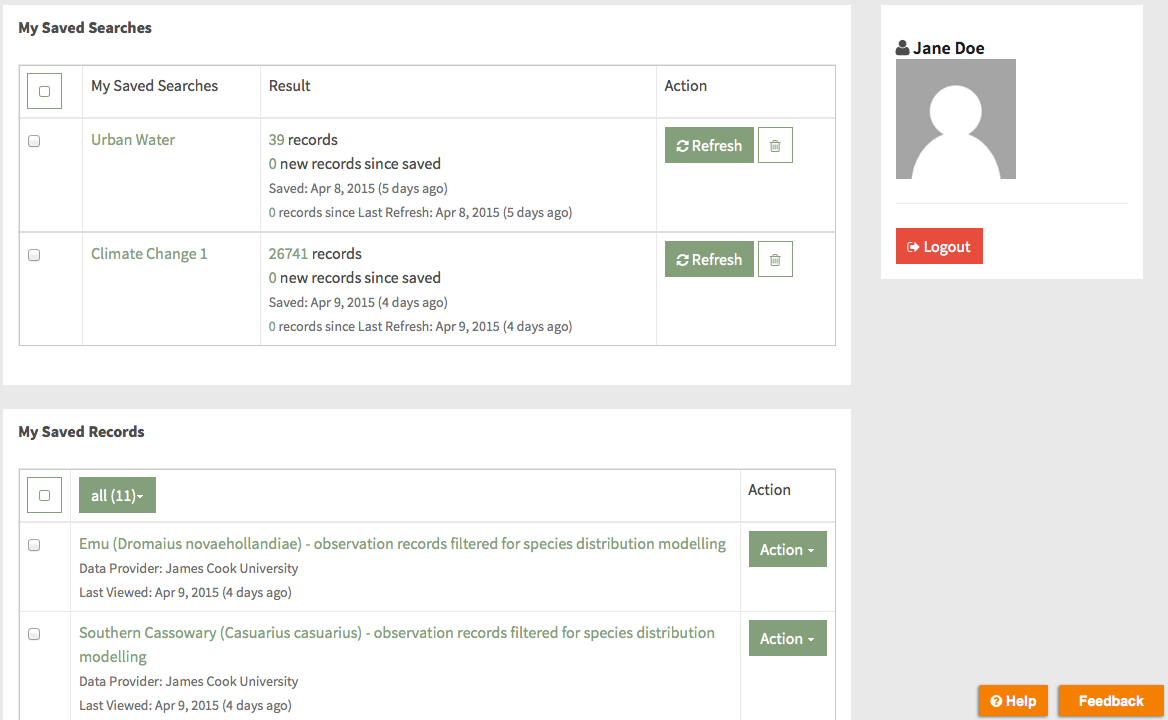
Task: Click the 26741 records count link
Action: click(287, 254)
